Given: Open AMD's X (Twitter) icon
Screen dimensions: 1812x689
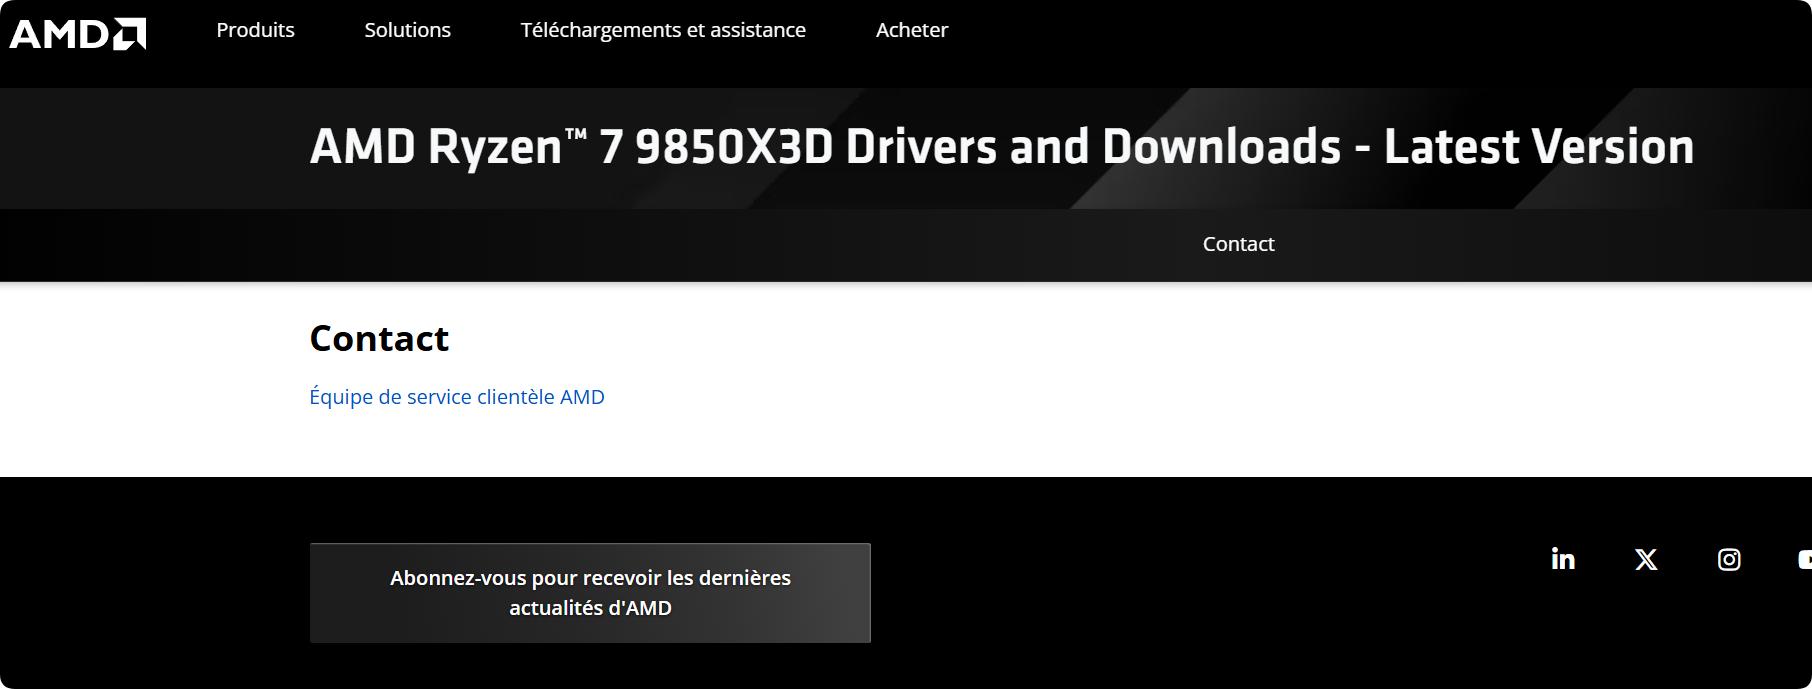Looking at the screenshot, I should click(x=1646, y=559).
